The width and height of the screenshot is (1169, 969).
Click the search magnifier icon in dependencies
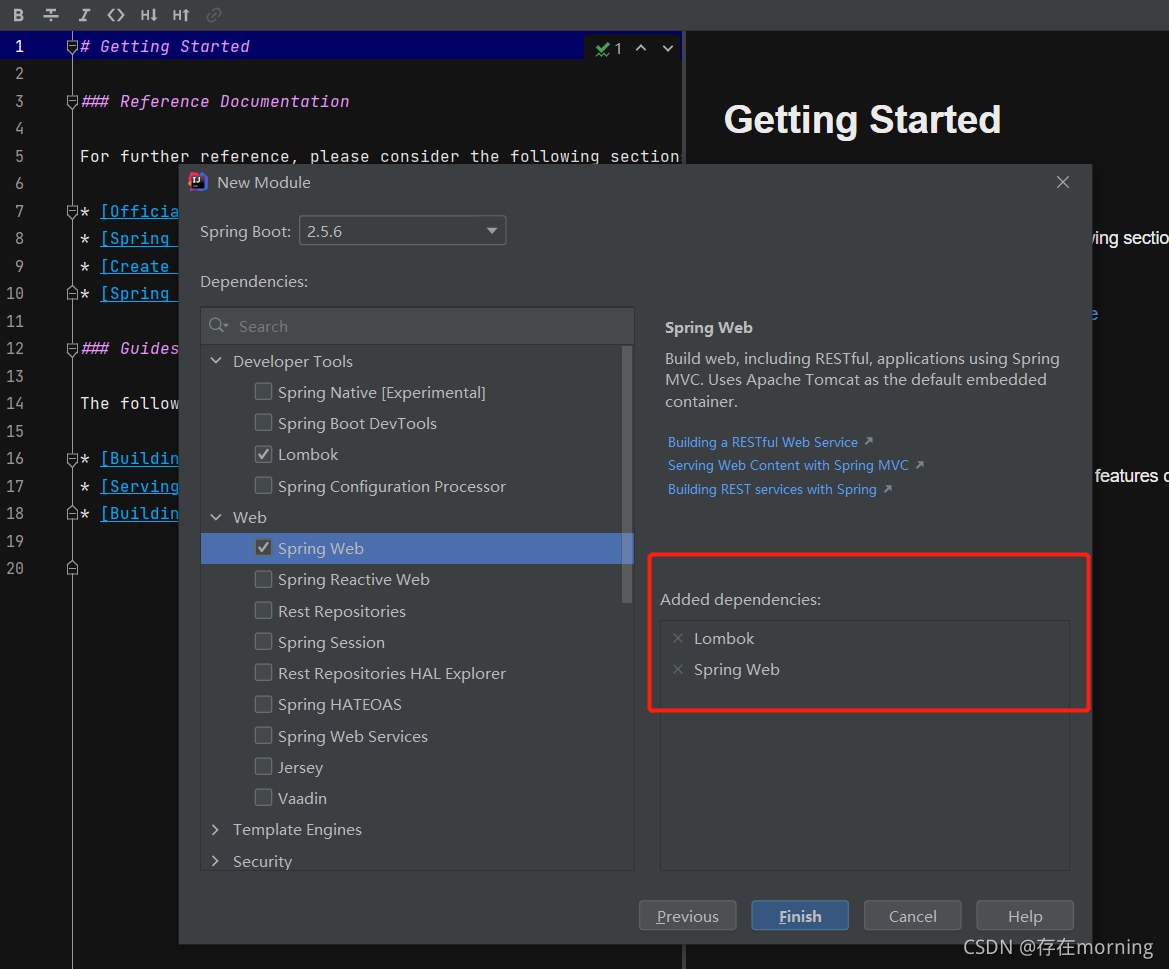pos(218,326)
